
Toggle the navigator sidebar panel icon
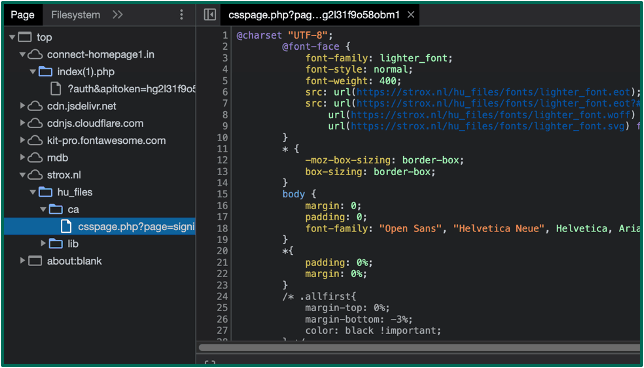pyautogui.click(x=210, y=15)
